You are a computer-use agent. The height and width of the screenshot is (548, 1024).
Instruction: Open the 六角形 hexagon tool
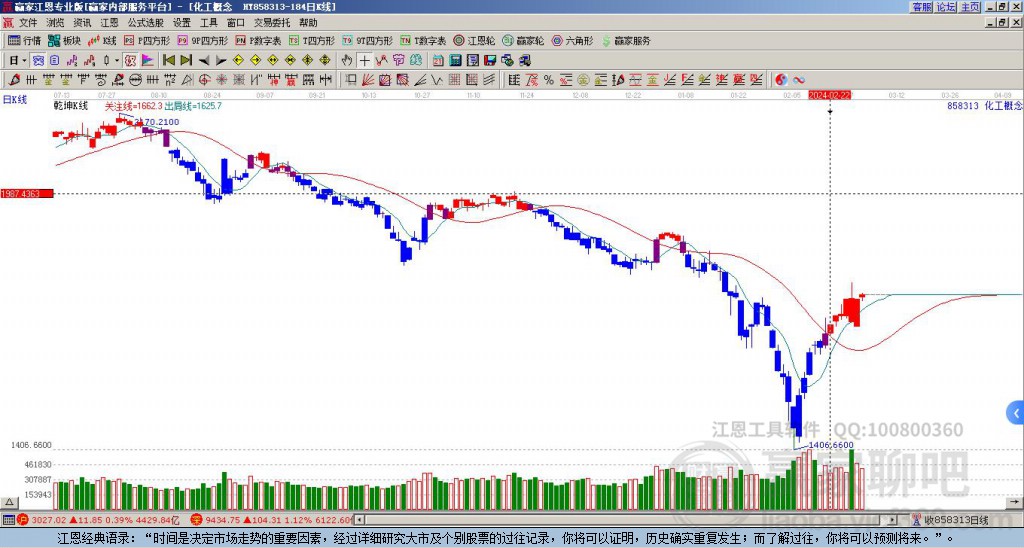pos(573,40)
